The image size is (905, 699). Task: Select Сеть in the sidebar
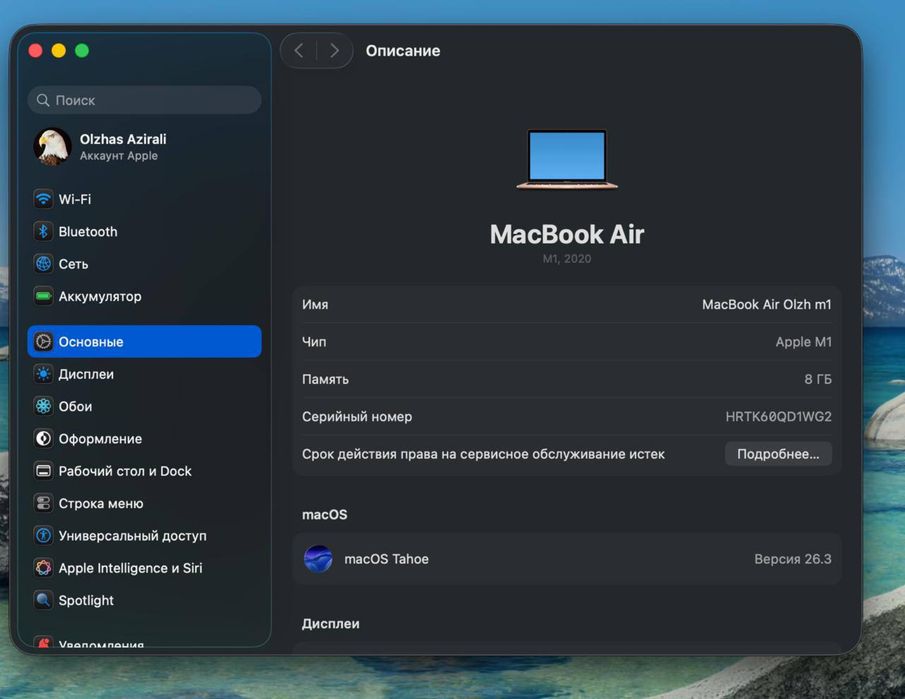(x=144, y=264)
